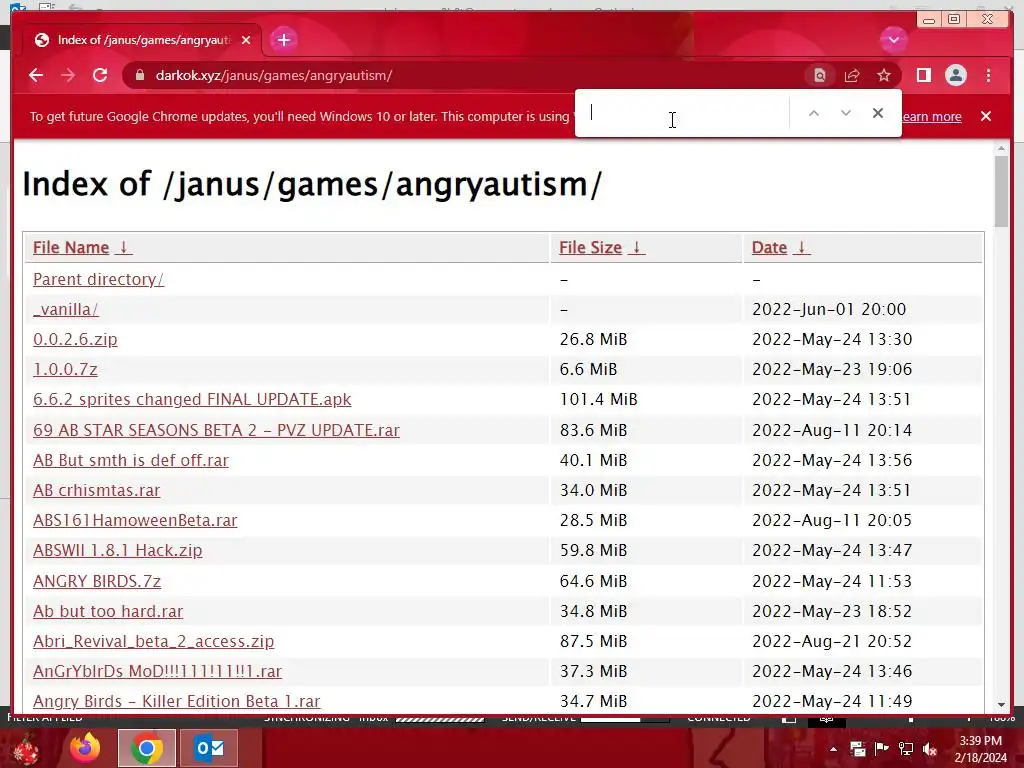This screenshot has width=1024, height=768.
Task: Jump to previous find result
Action: [814, 114]
